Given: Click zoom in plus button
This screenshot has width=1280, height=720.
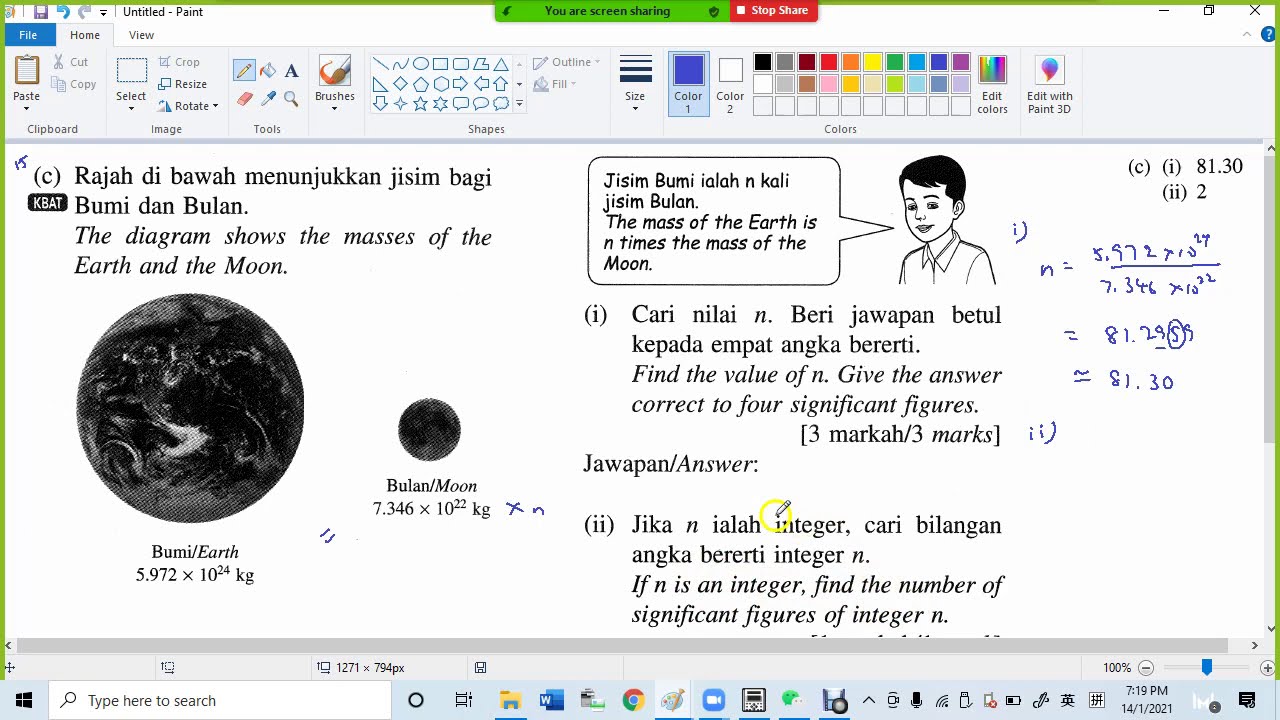Looking at the screenshot, I should [1268, 668].
